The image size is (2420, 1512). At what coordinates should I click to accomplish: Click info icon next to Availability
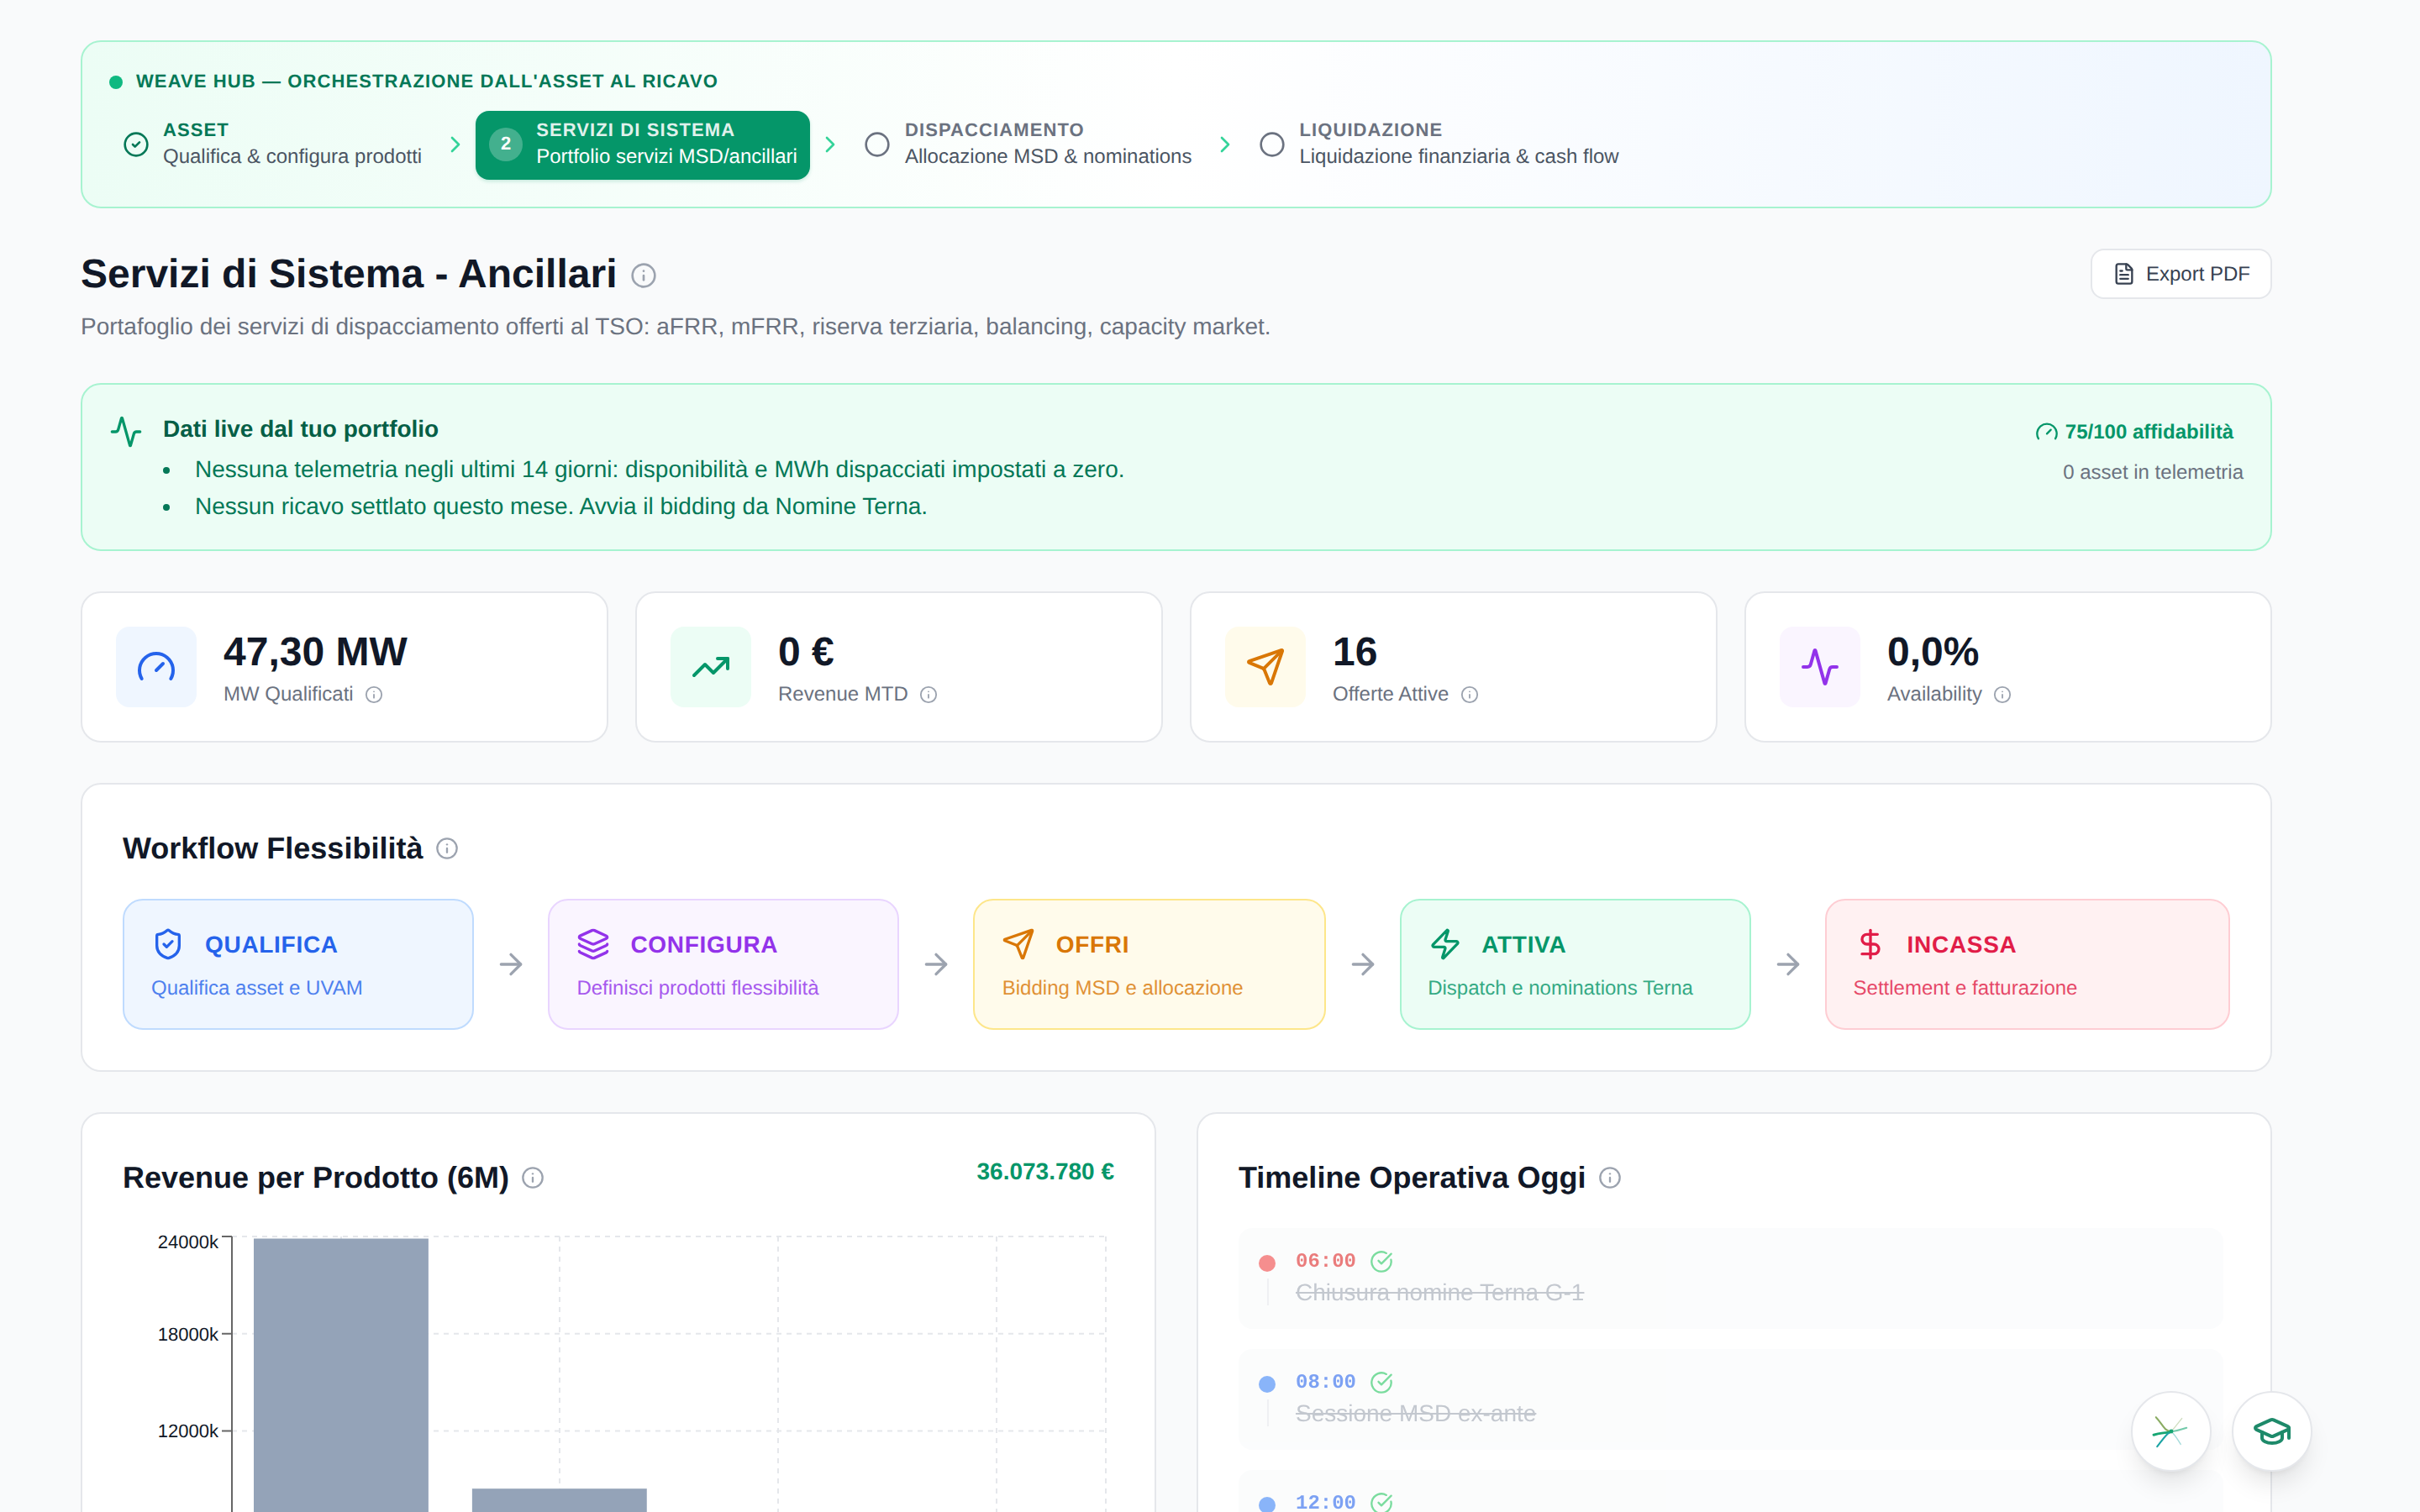2002,695
